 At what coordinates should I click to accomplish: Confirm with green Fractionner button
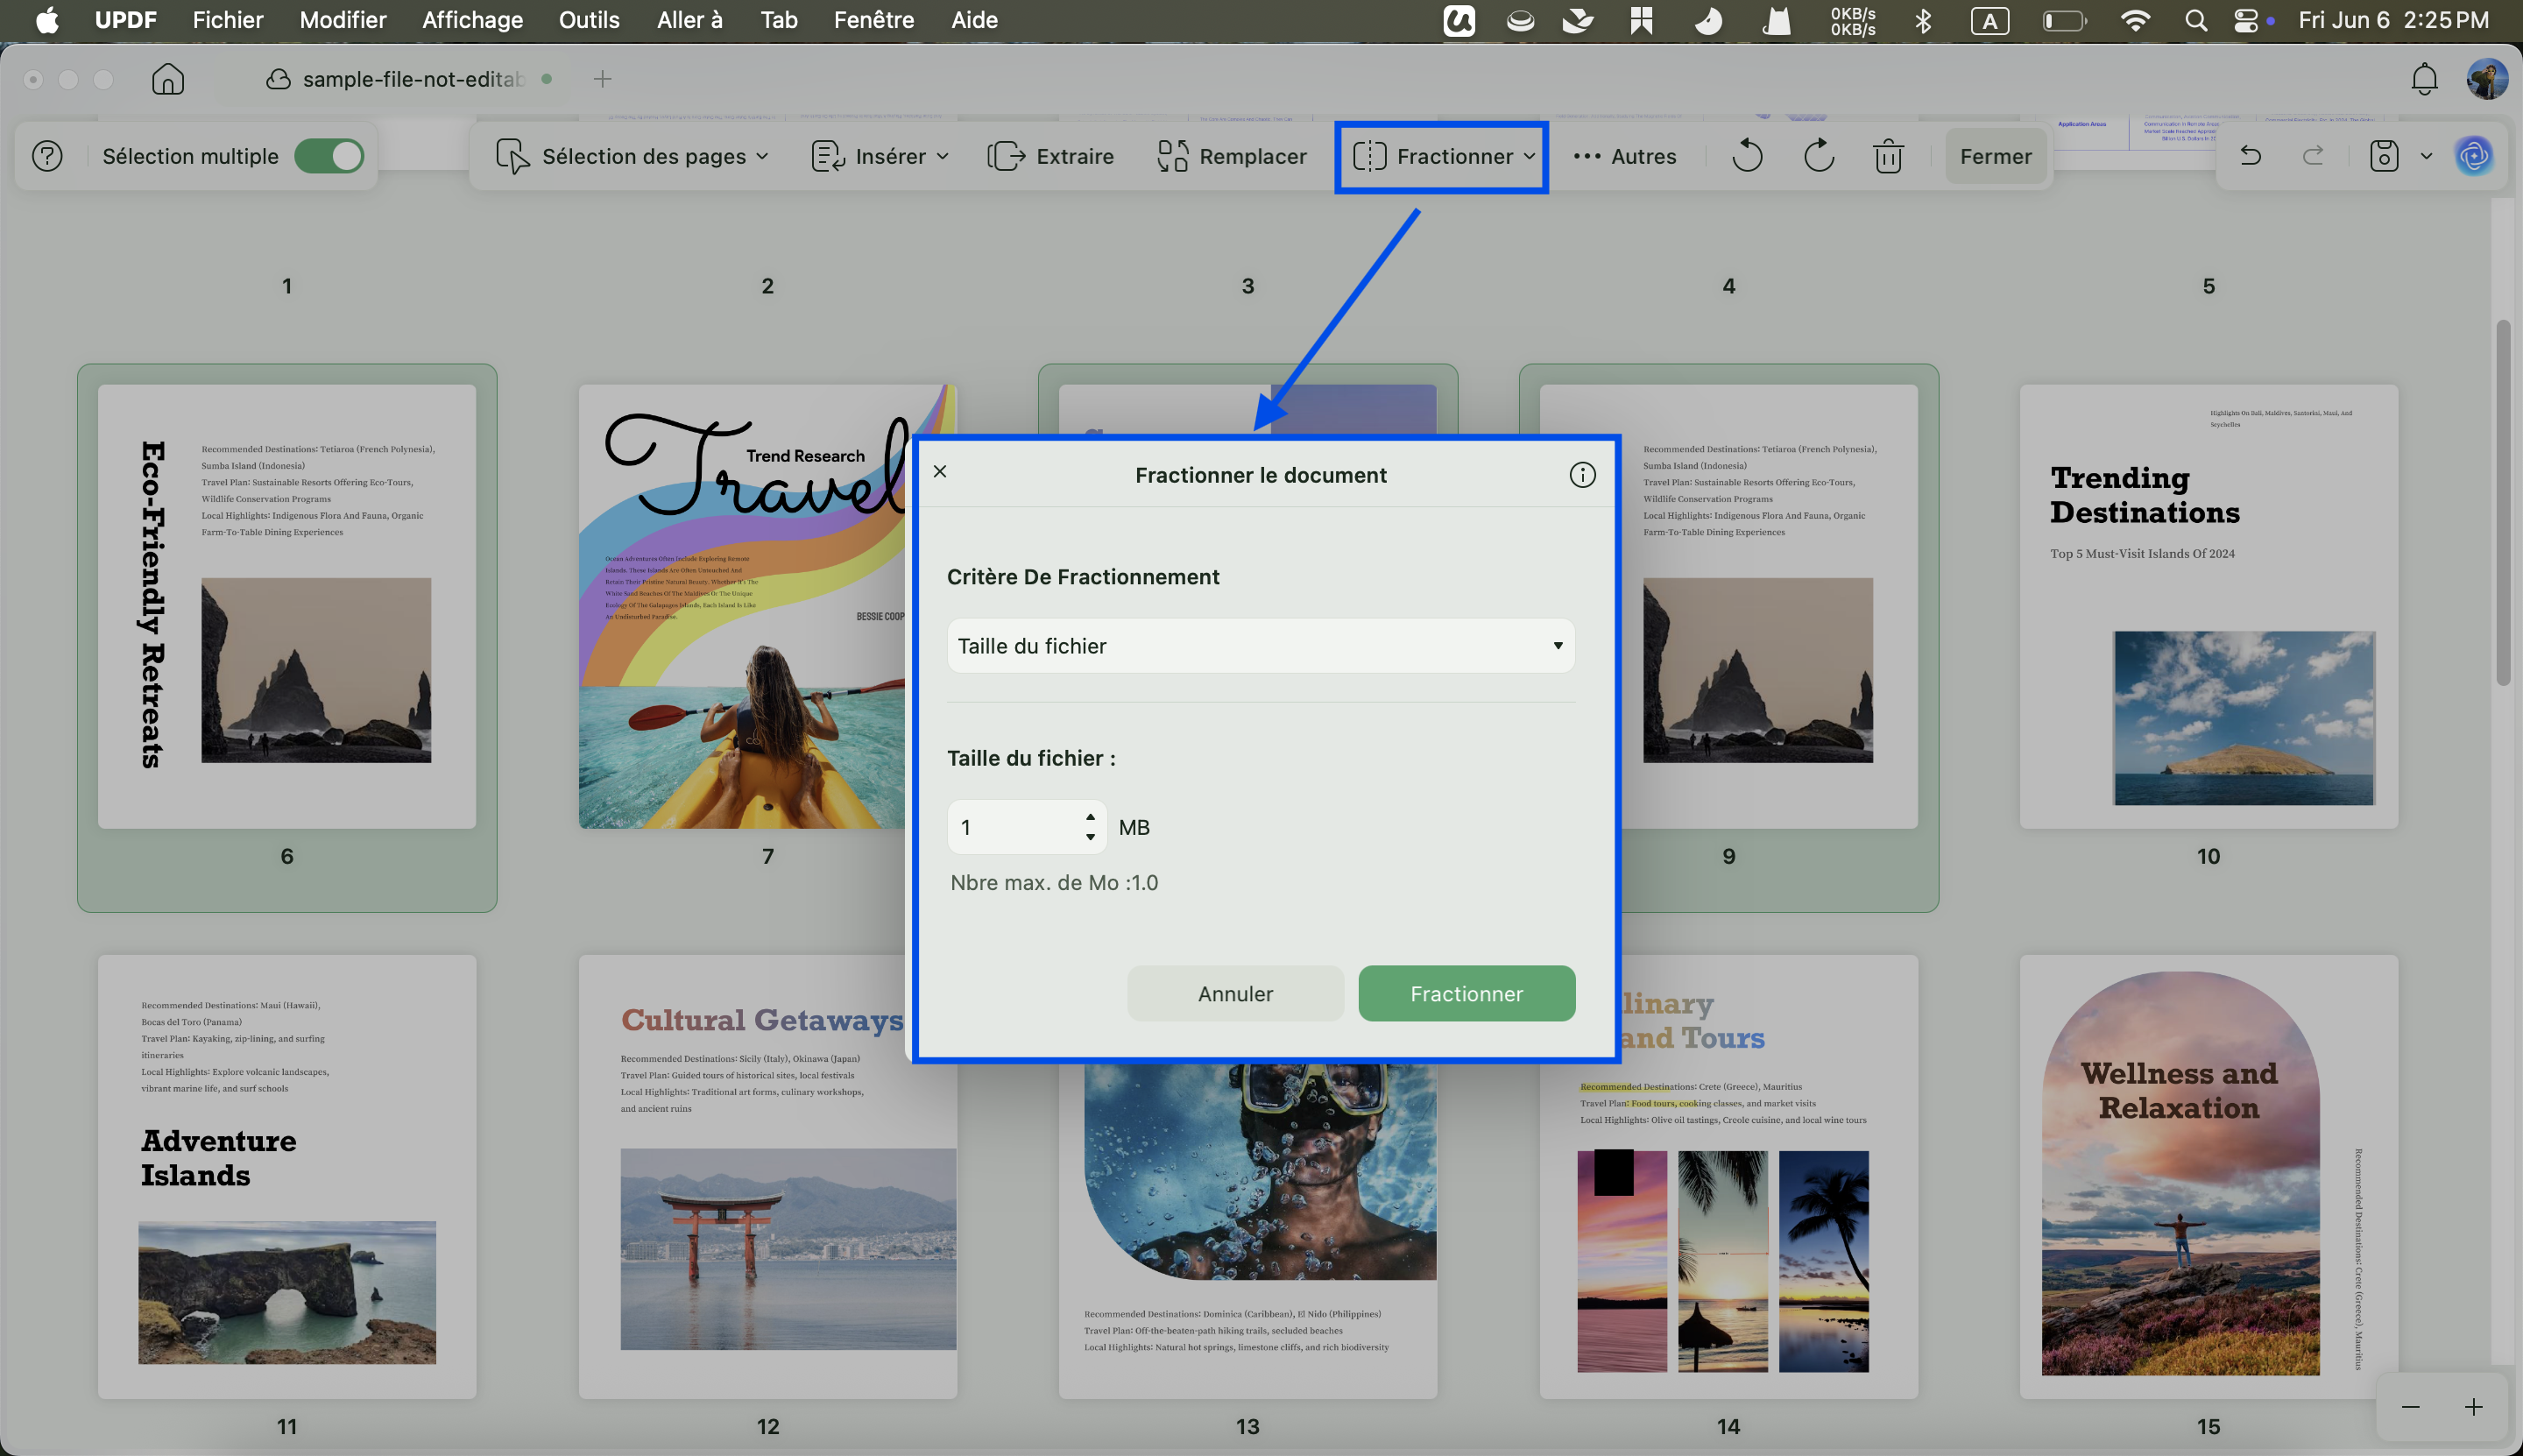click(x=1466, y=993)
